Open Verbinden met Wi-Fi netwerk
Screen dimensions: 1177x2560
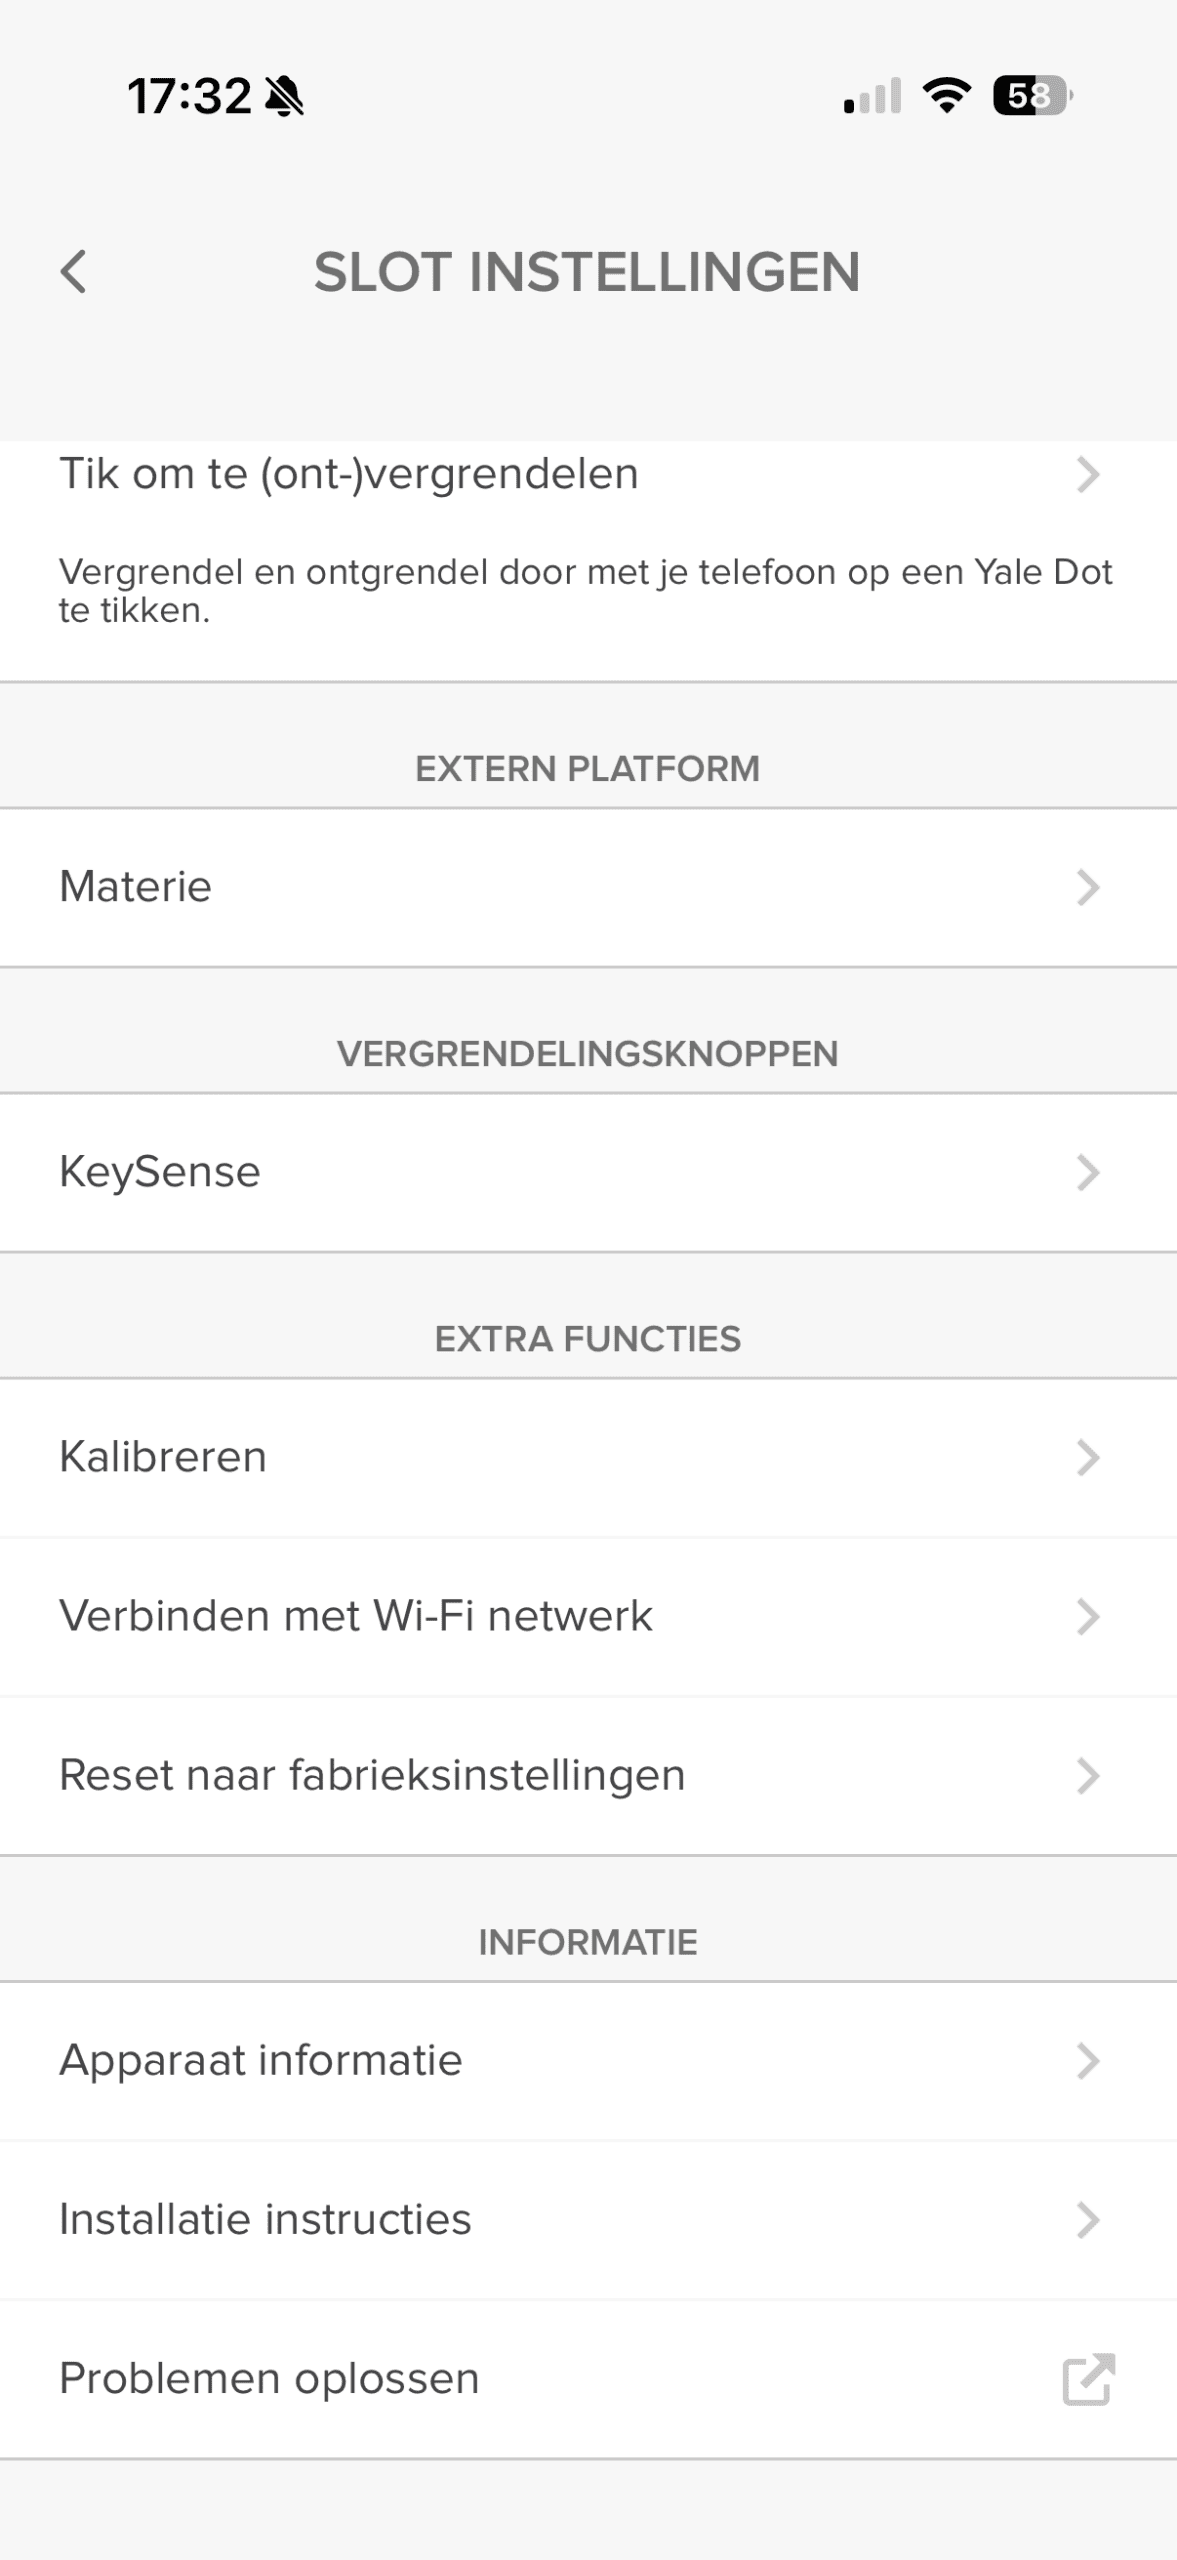point(356,1616)
